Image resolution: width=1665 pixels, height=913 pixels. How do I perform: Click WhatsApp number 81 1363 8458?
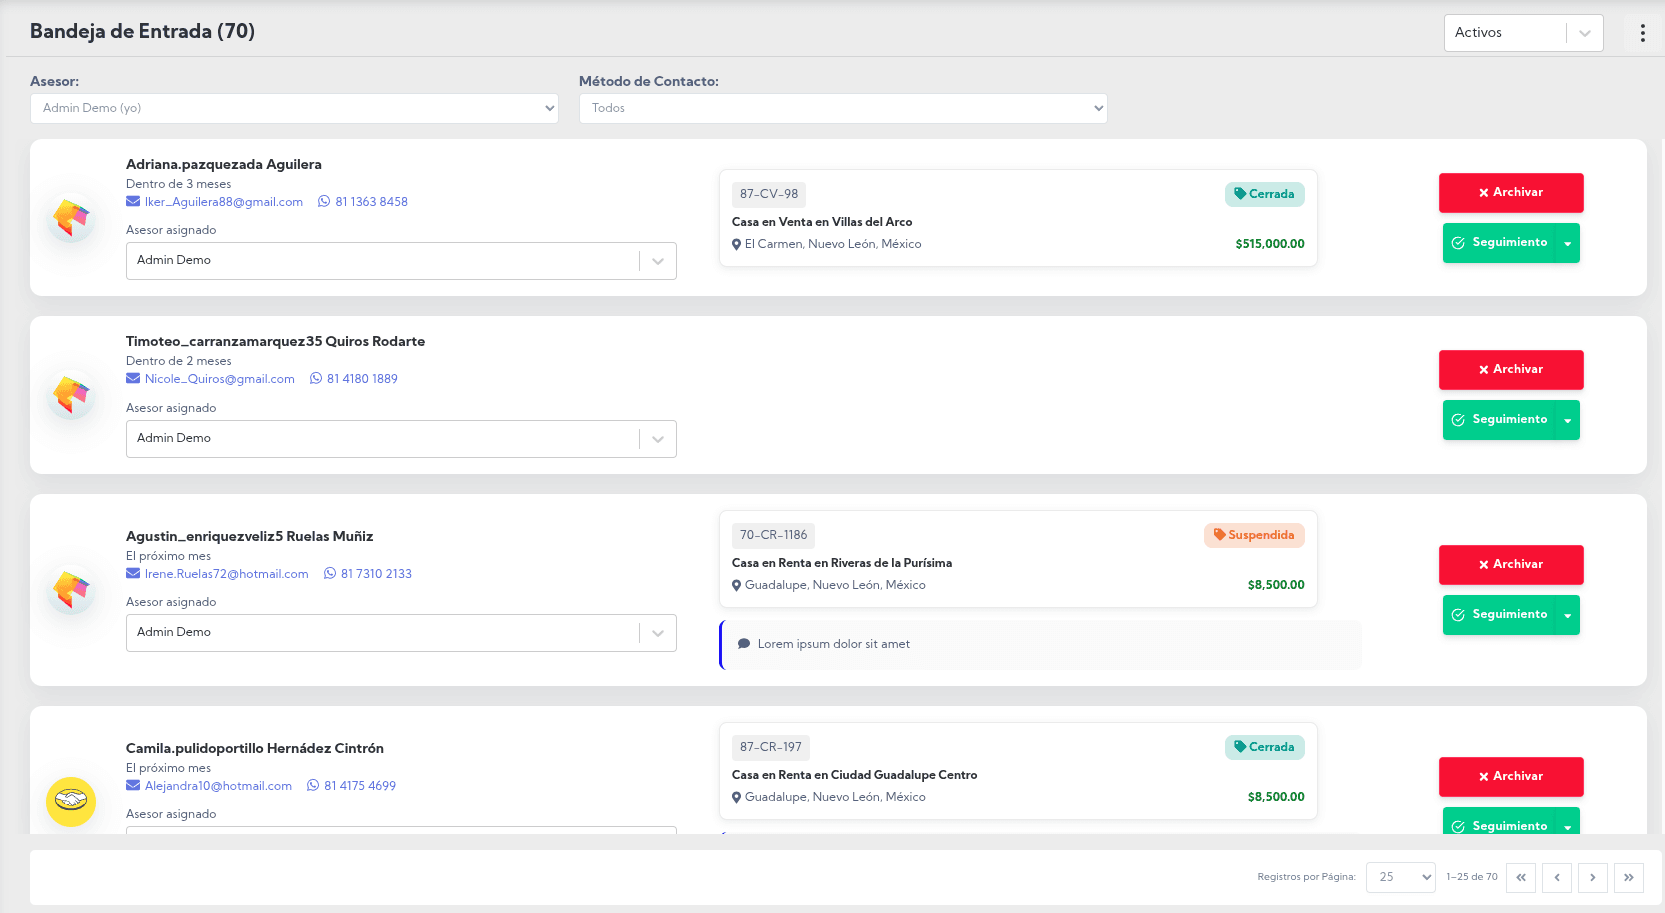pos(370,202)
